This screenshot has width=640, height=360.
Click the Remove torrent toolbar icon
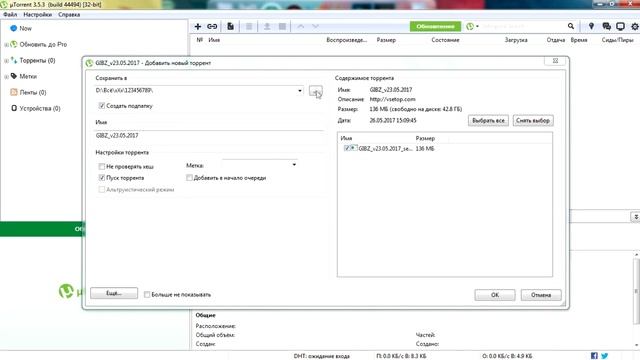(249, 27)
